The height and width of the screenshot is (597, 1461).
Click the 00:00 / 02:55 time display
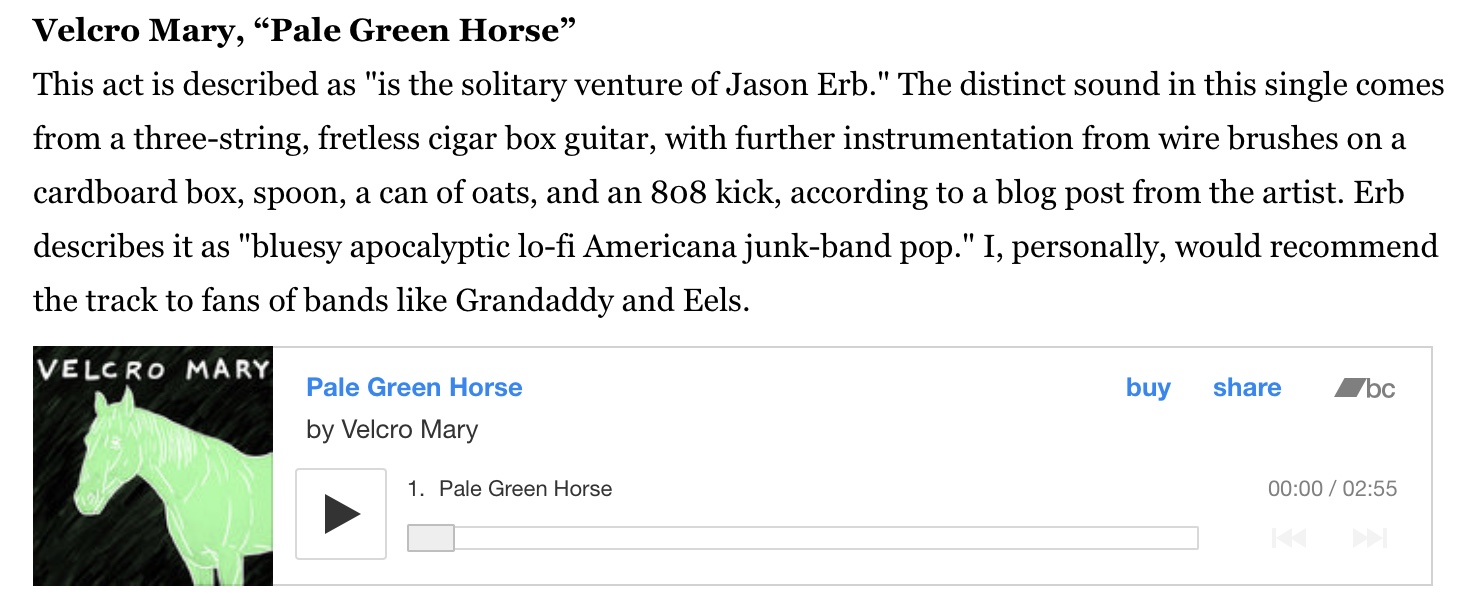coord(1332,489)
